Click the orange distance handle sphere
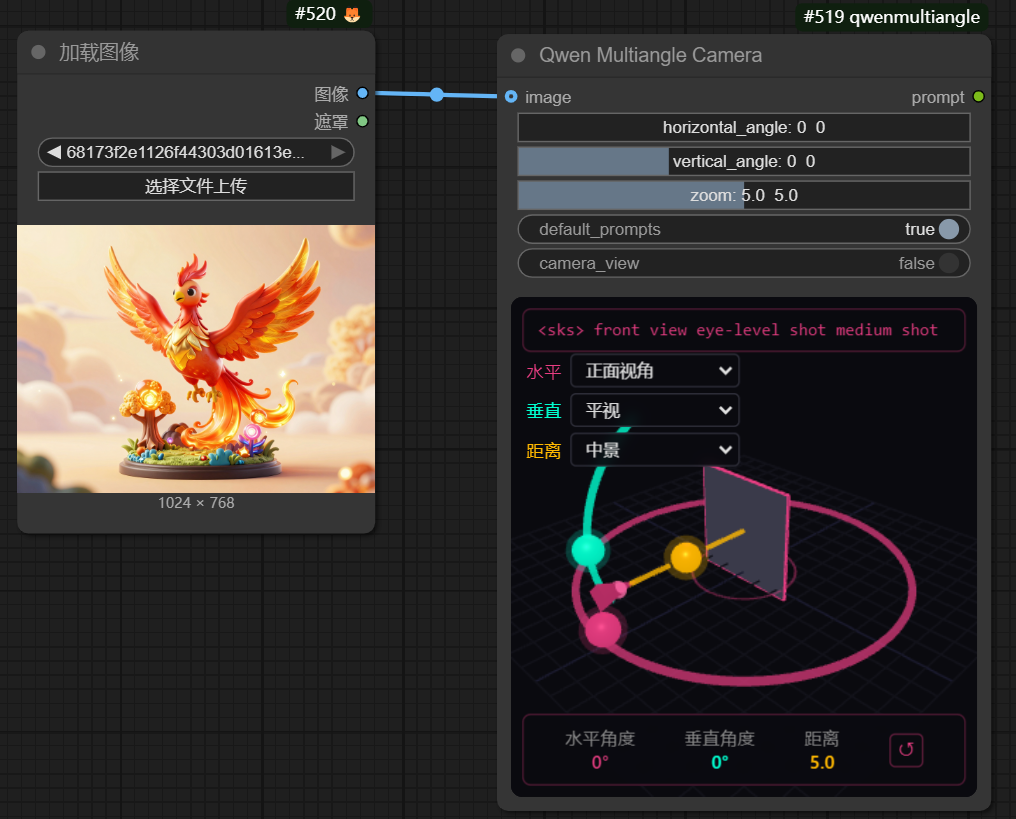Image resolution: width=1016 pixels, height=819 pixels. (686, 556)
